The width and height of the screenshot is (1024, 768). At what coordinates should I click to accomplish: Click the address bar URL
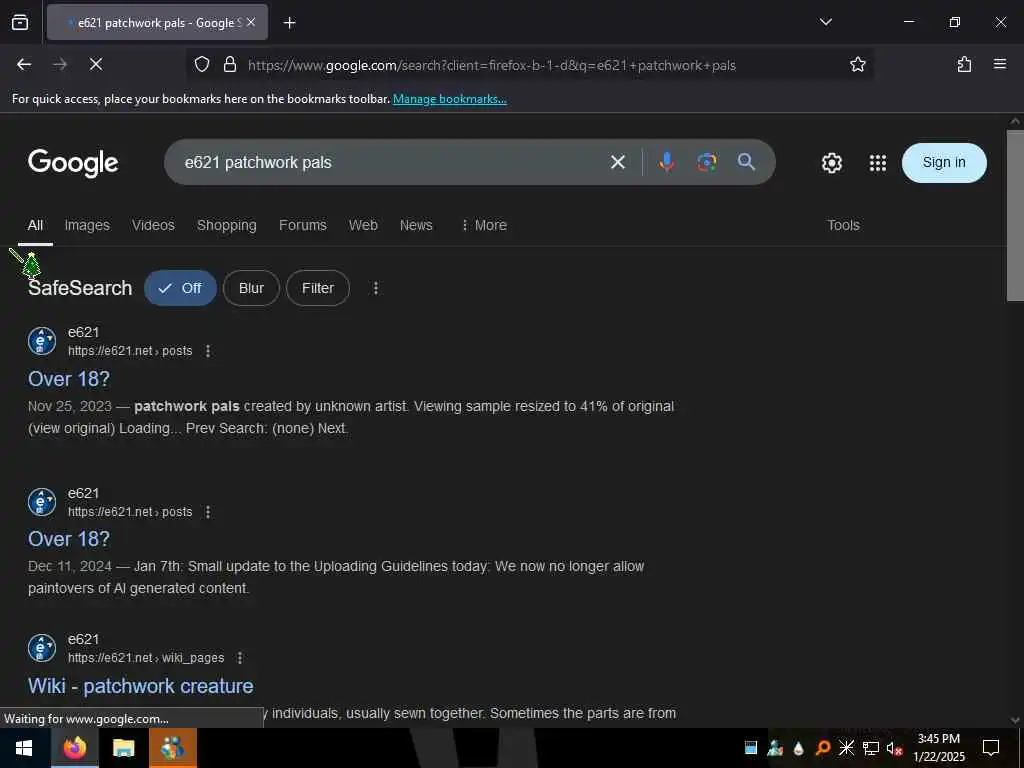click(491, 65)
